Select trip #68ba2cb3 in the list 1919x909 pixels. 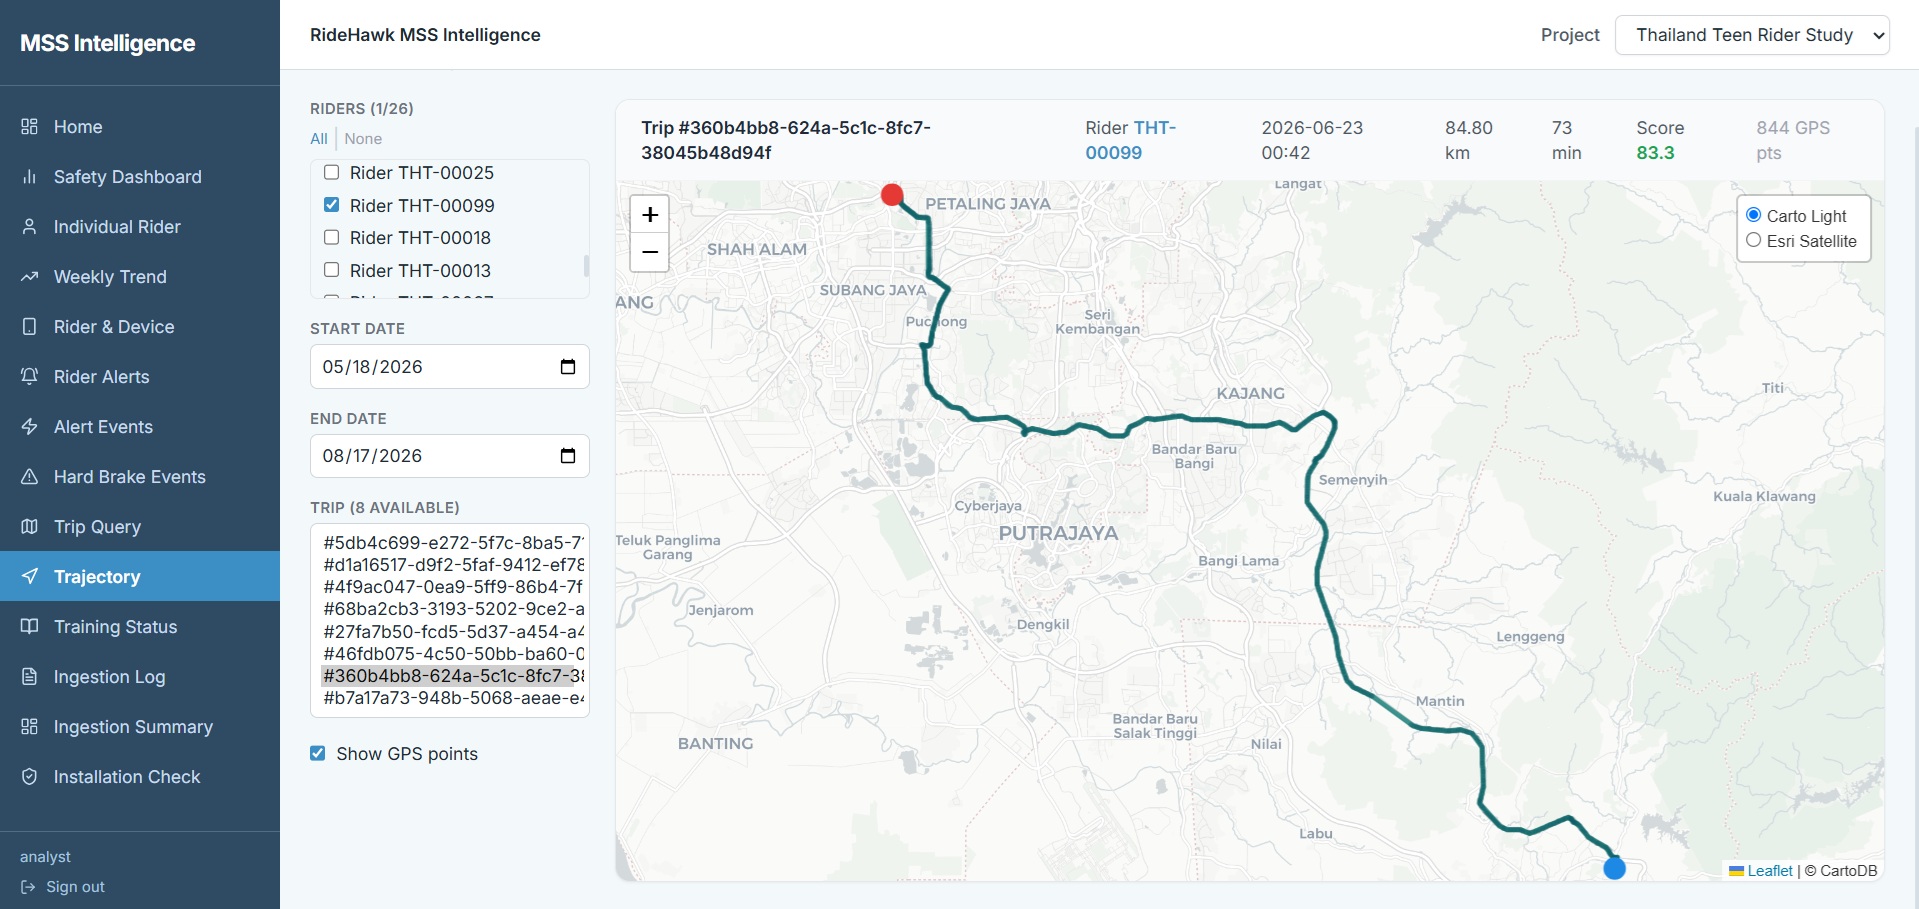(x=453, y=609)
